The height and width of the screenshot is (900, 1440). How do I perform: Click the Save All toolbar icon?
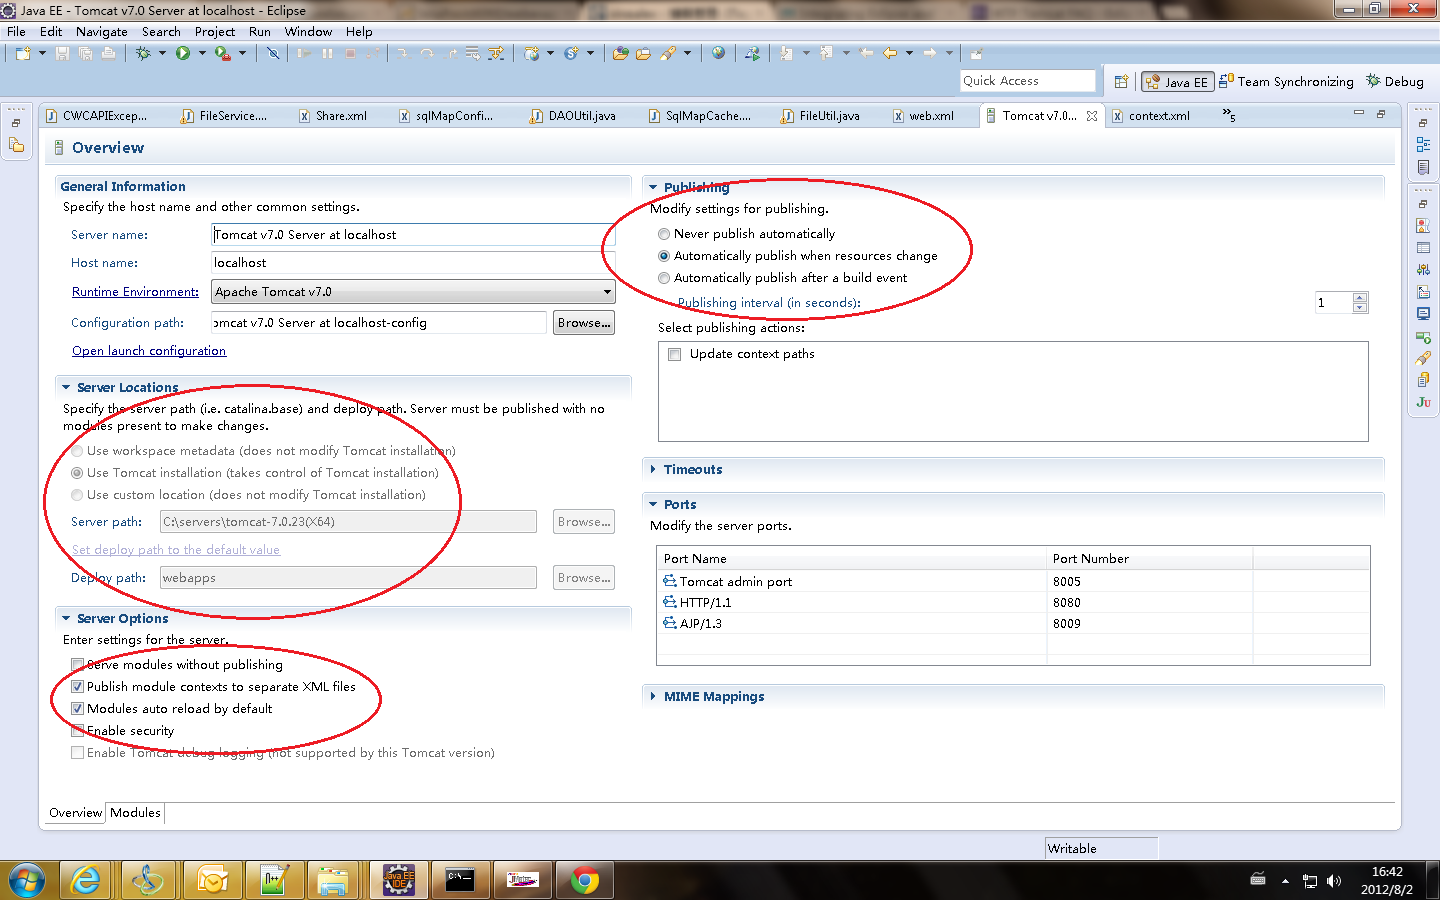pyautogui.click(x=86, y=53)
